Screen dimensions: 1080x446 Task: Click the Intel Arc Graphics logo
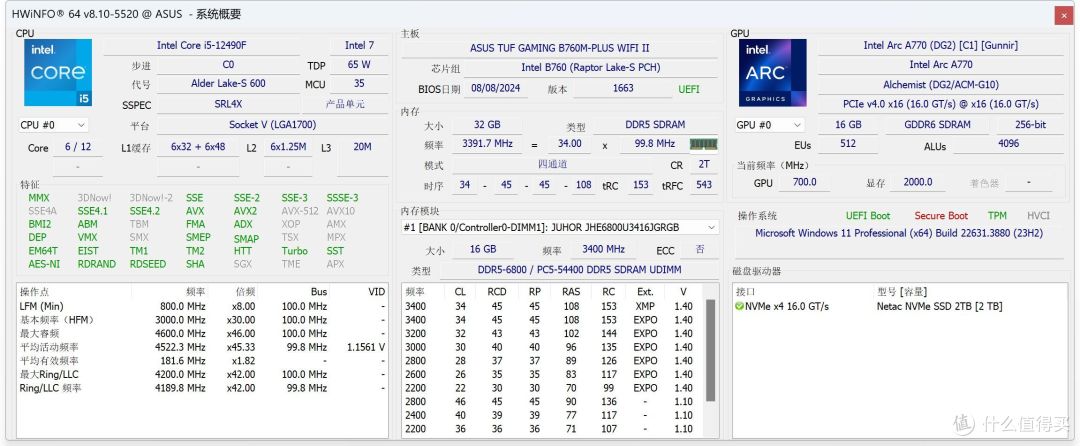773,72
